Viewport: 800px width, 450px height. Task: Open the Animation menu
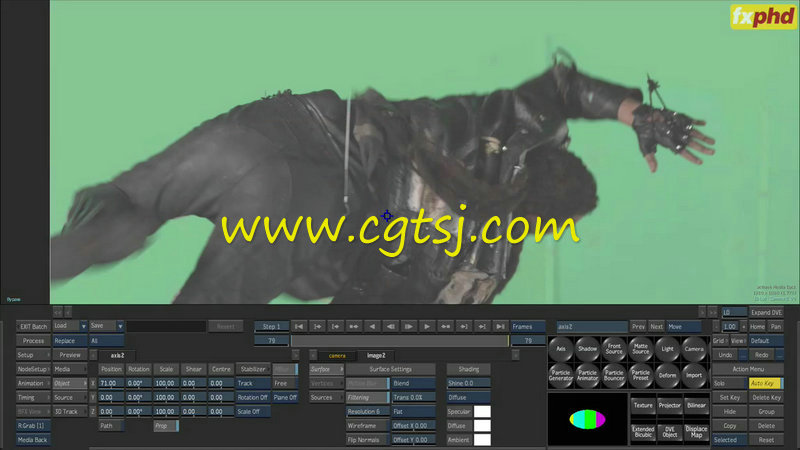[x=33, y=383]
